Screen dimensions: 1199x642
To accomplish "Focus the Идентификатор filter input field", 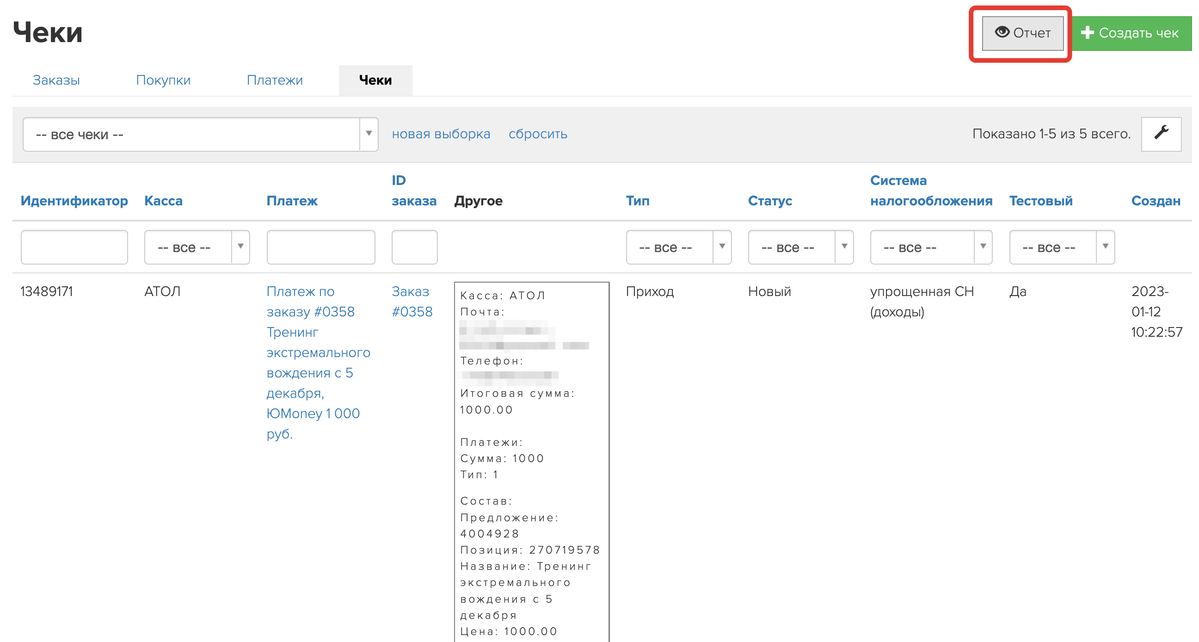I will click(74, 247).
